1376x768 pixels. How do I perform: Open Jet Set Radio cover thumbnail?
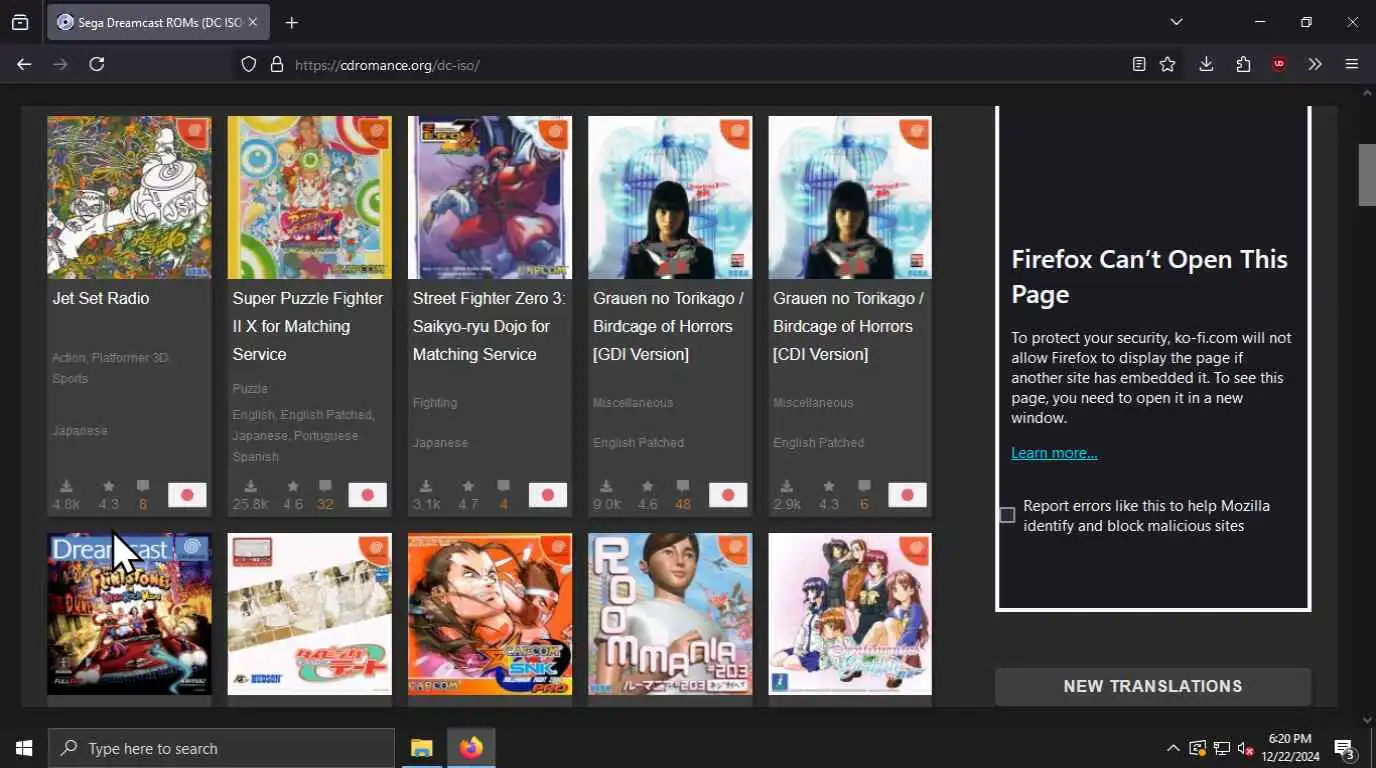point(129,197)
